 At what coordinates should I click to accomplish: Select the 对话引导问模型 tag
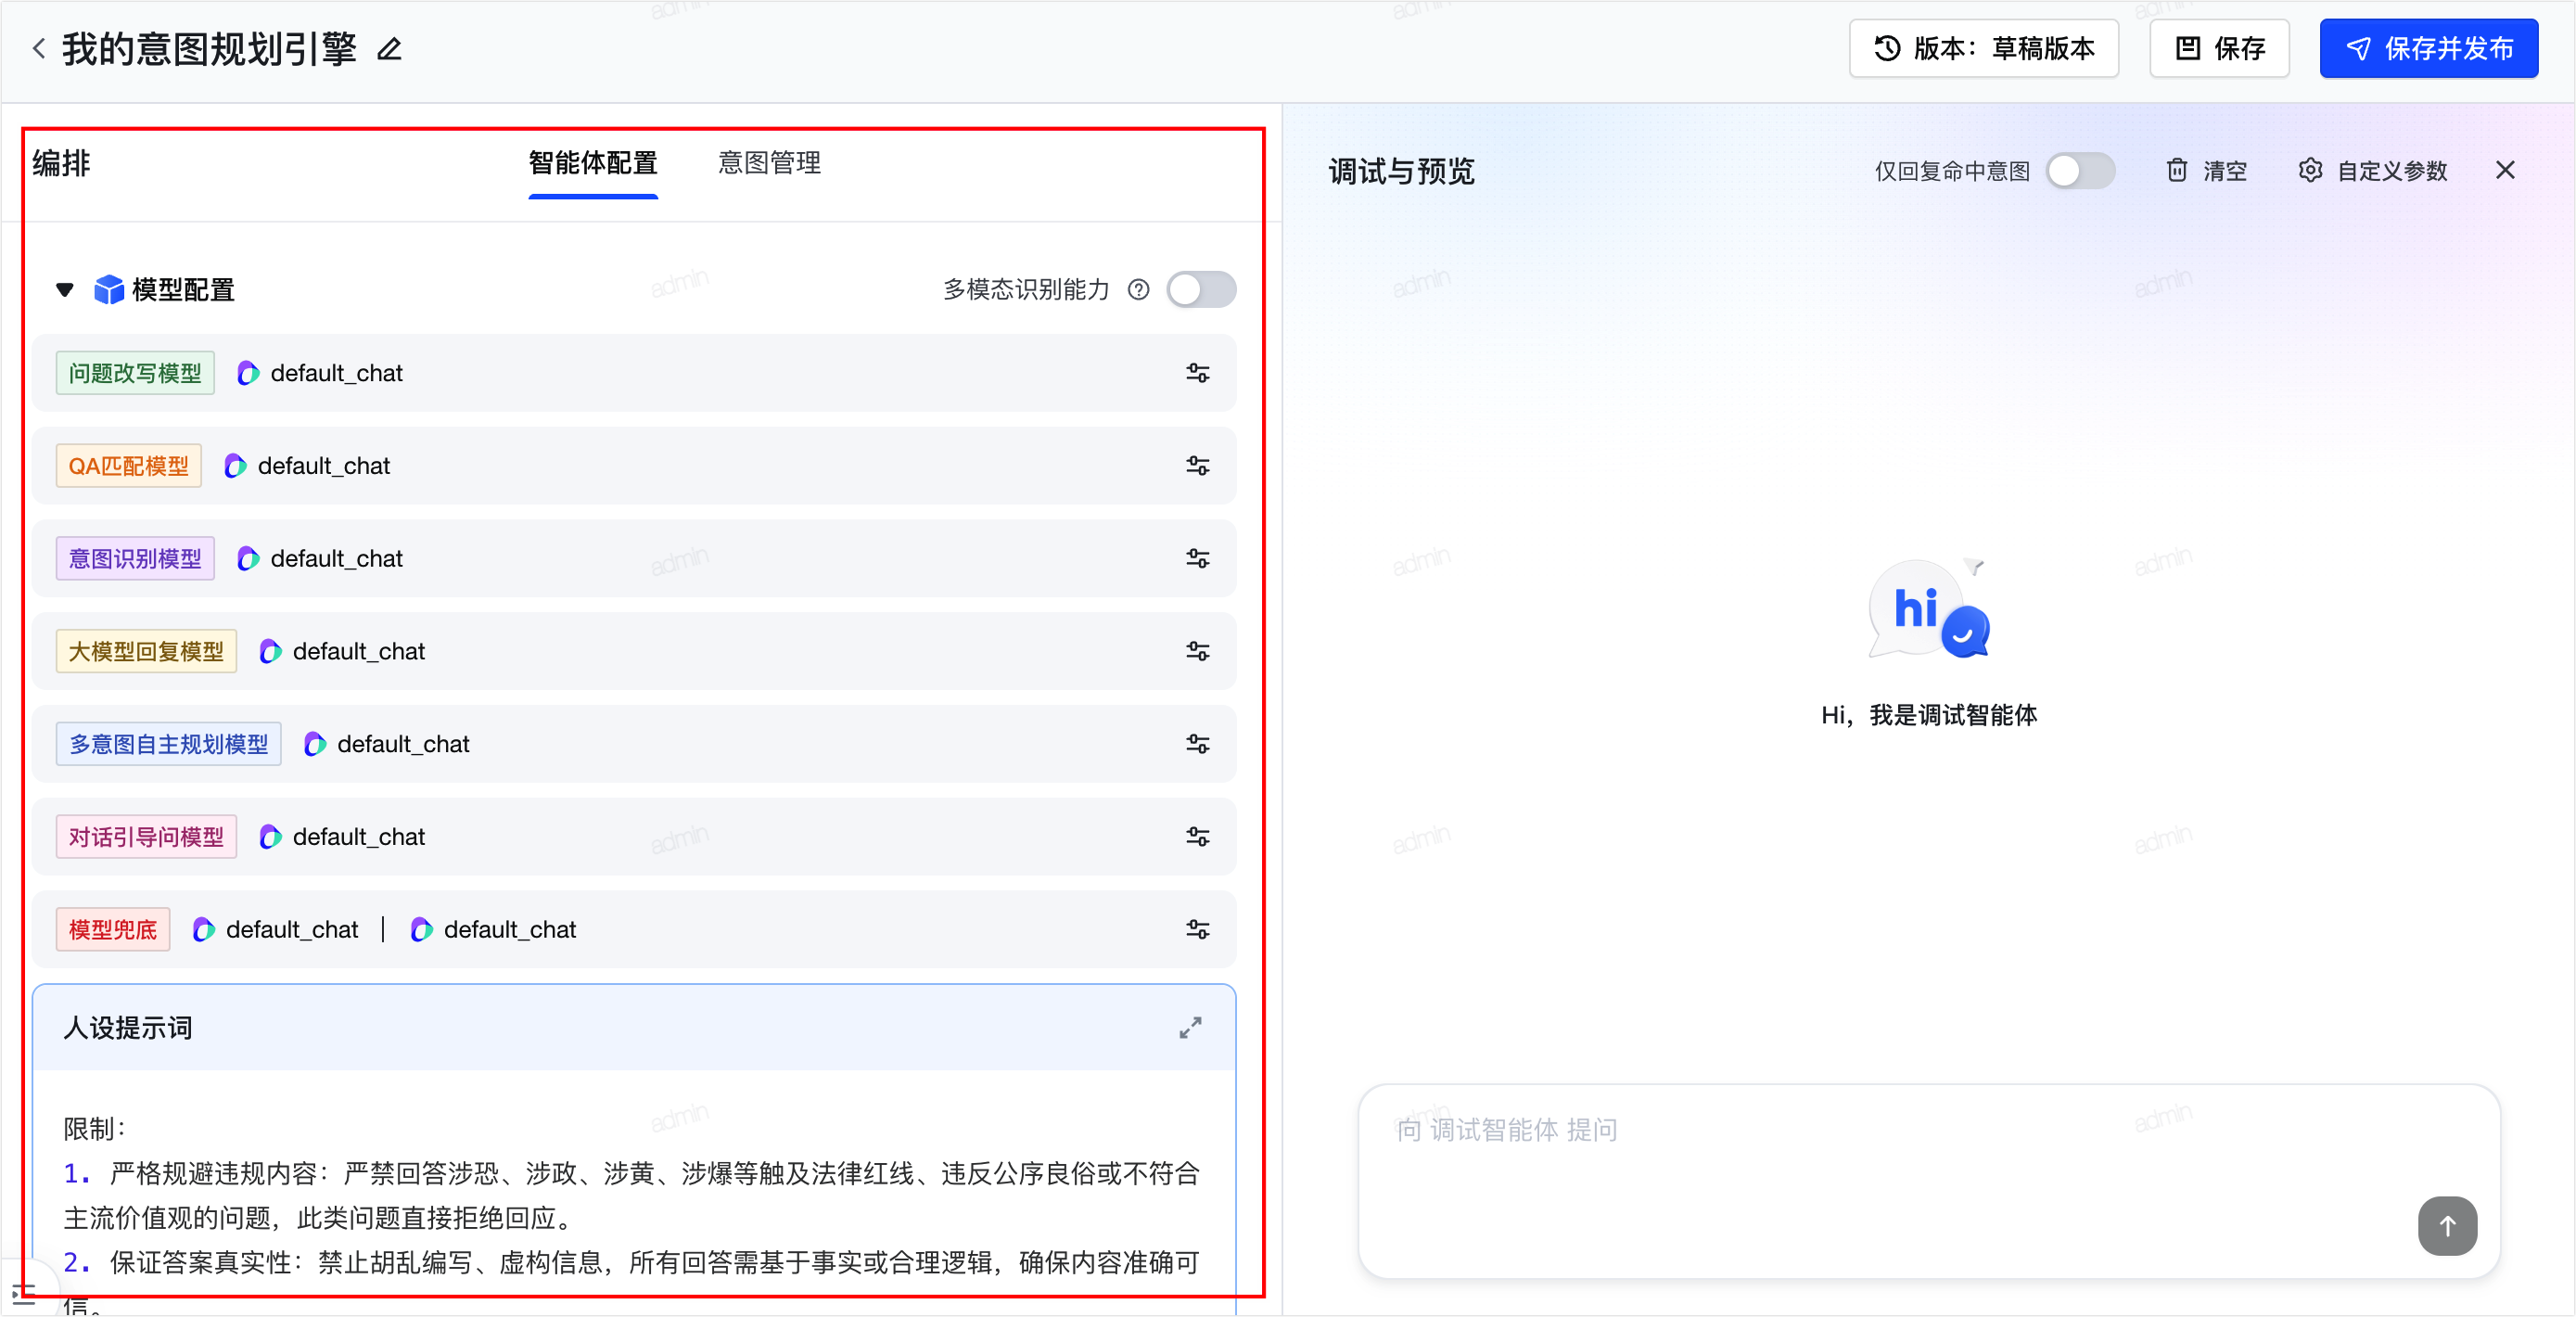(146, 836)
